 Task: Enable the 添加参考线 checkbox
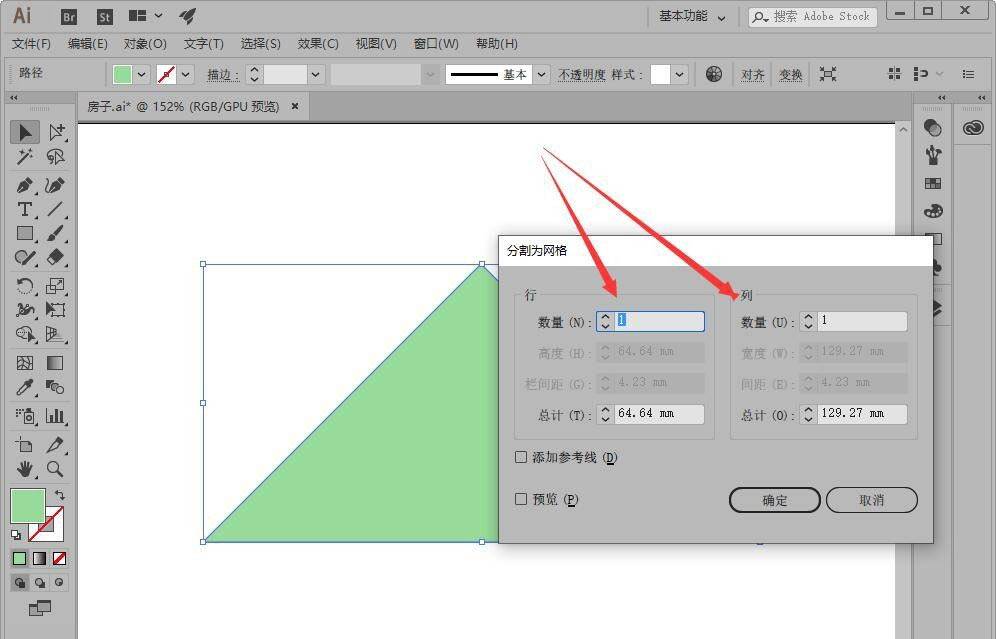[x=521, y=457]
